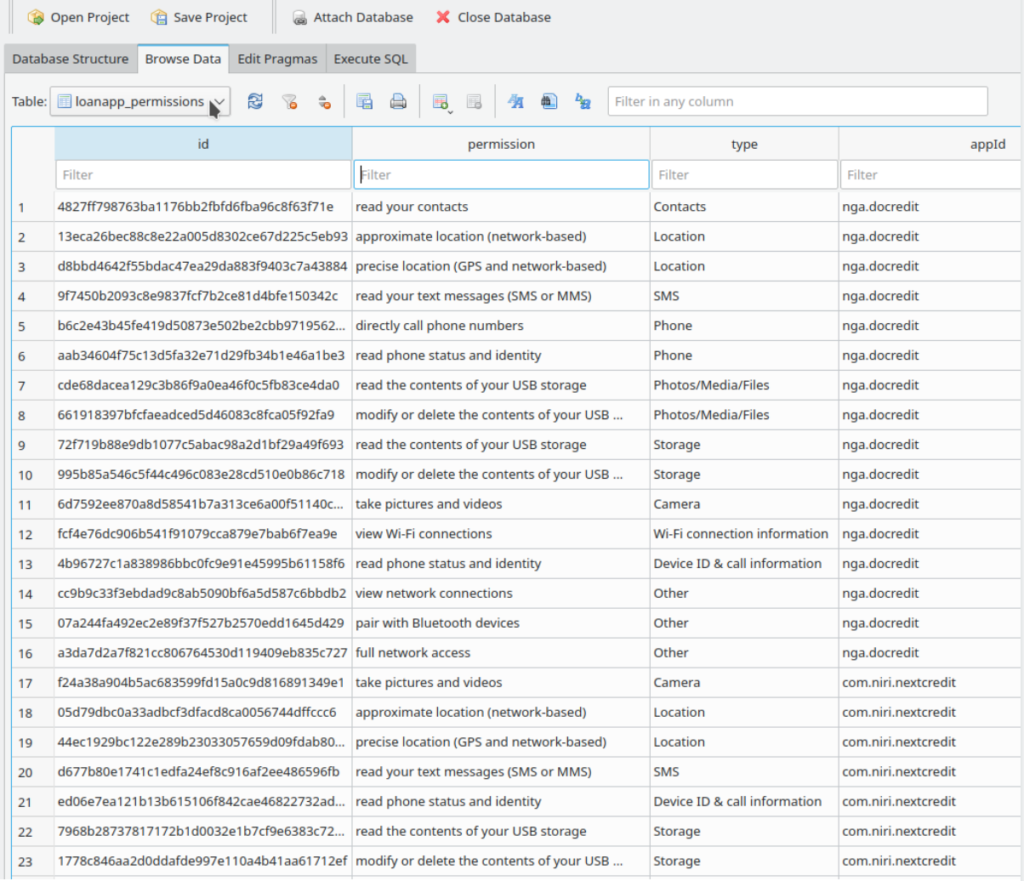
Task: Click the Close Database button
Action: pyautogui.click(x=494, y=18)
